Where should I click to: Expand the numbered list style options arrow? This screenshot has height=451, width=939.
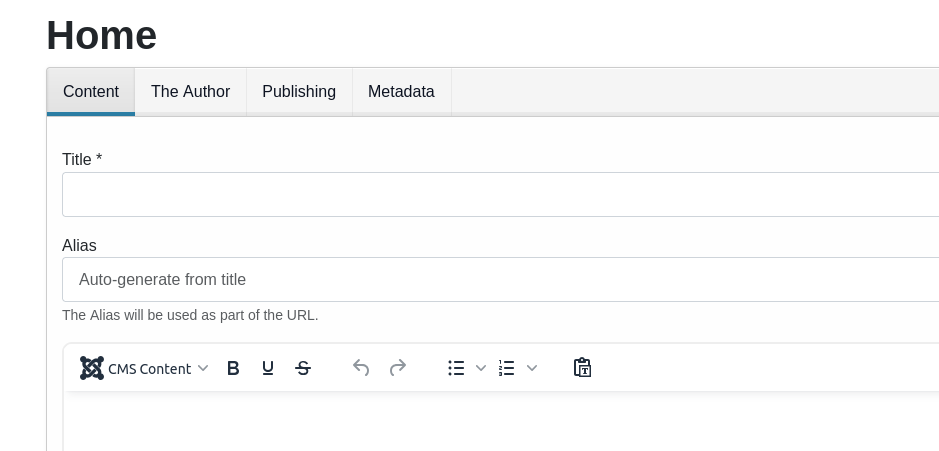532,368
